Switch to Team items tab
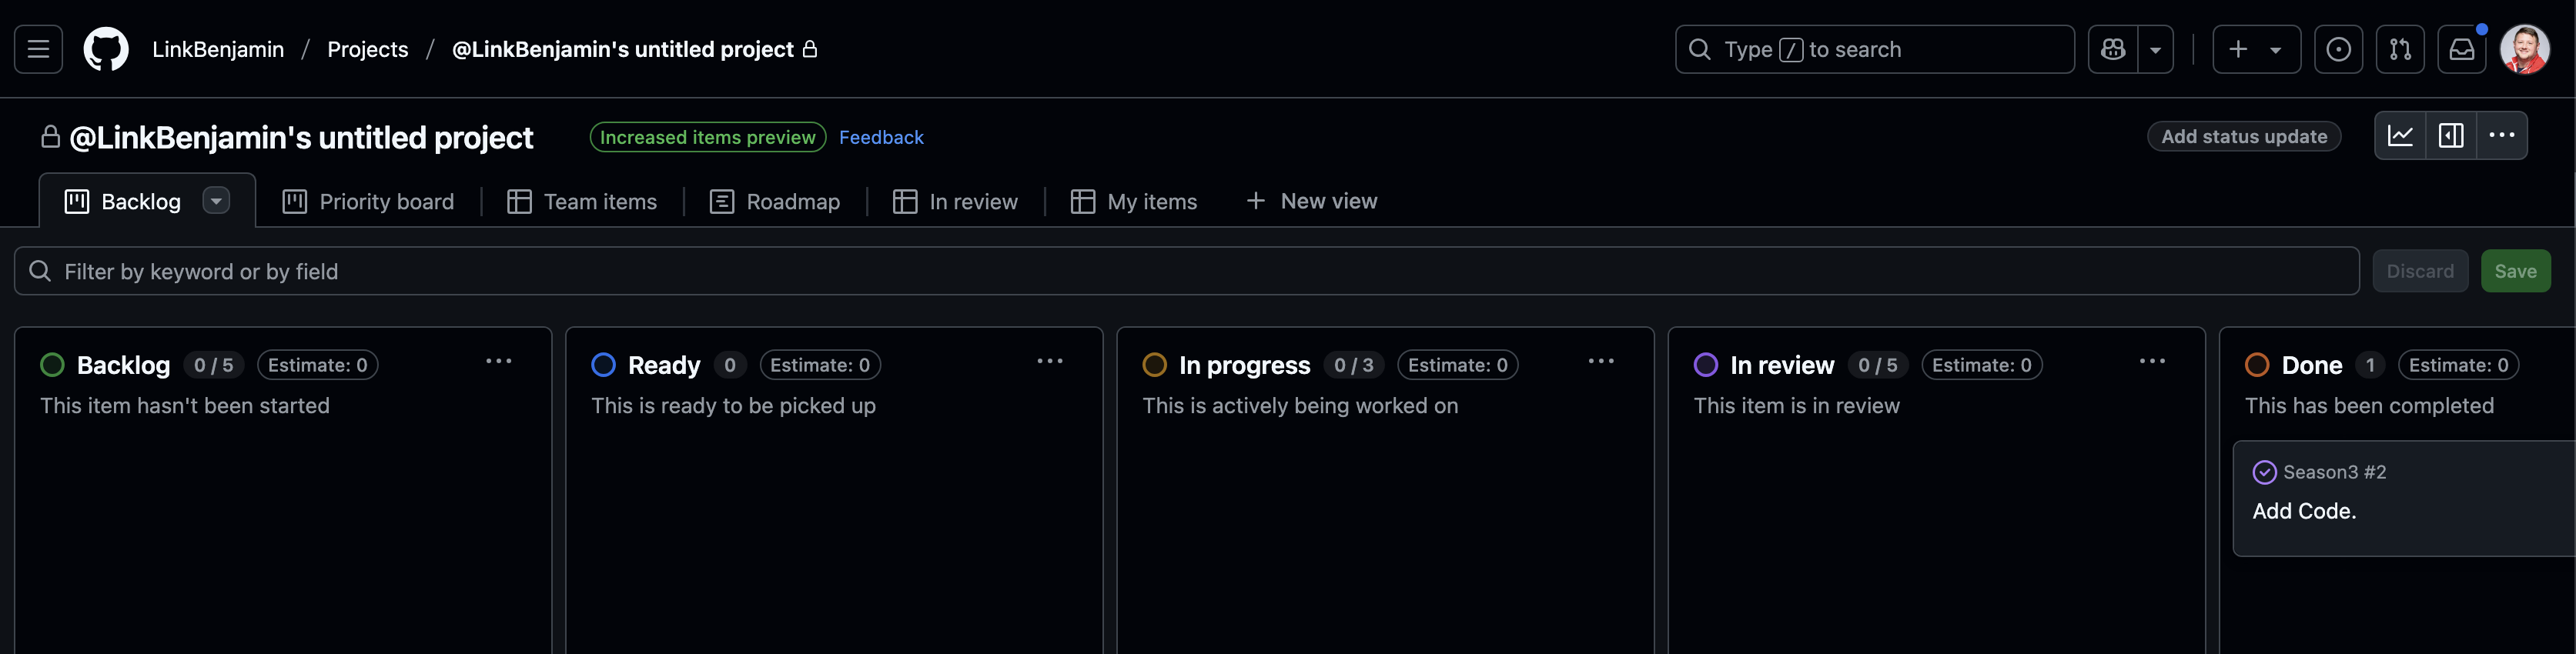Viewport: 2576px width, 654px height. 582,201
